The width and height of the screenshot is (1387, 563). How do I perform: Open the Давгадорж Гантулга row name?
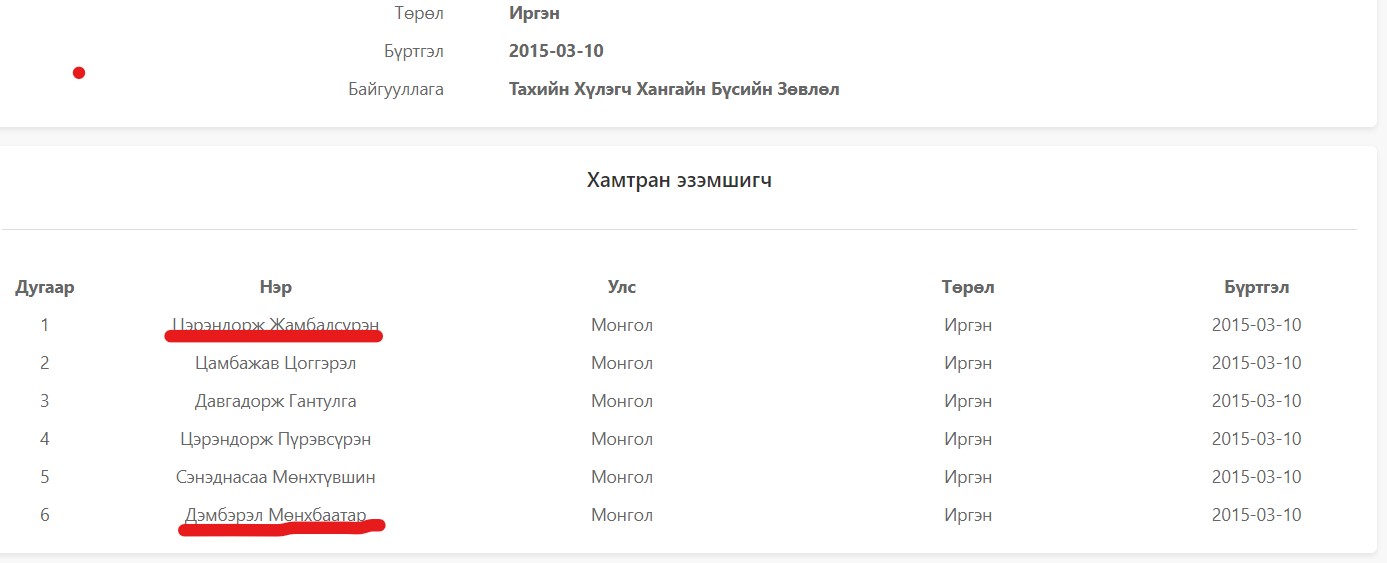pos(276,401)
